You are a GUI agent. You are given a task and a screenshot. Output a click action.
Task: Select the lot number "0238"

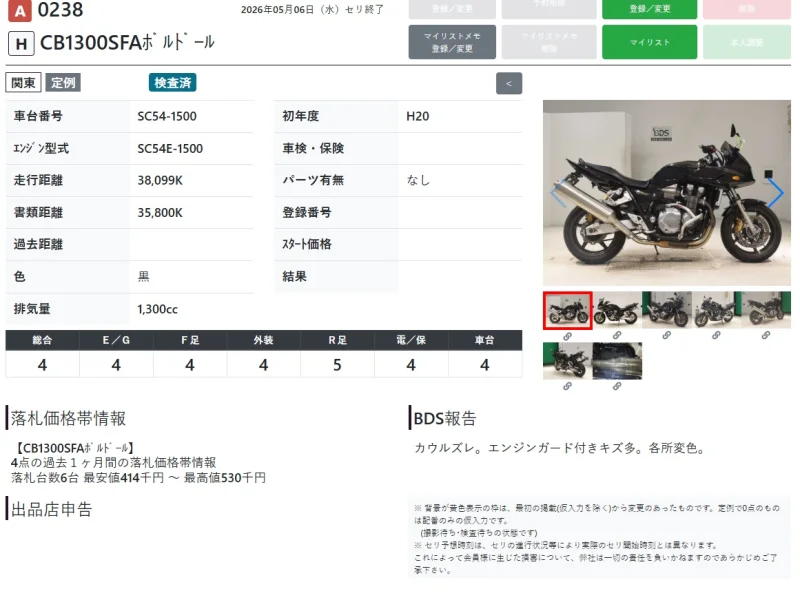[60, 10]
